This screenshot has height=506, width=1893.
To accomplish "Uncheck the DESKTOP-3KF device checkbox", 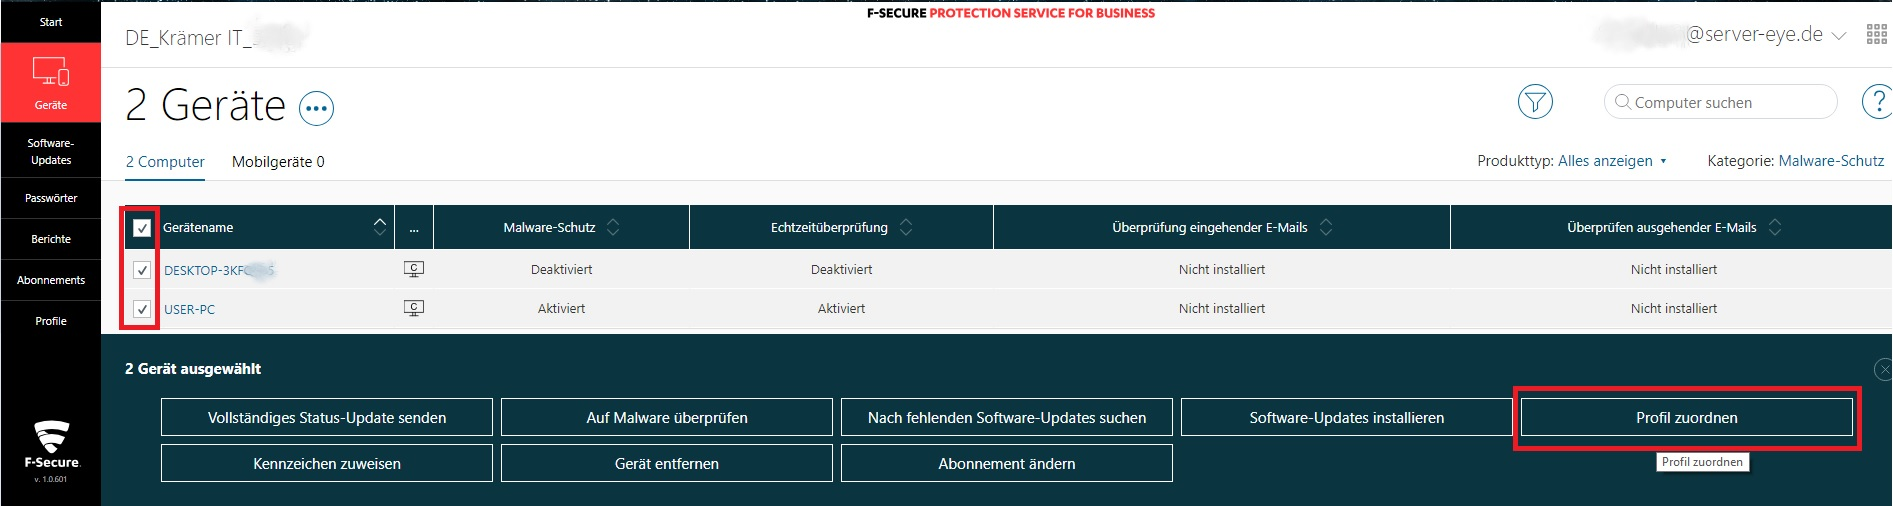I will pyautogui.click(x=142, y=270).
